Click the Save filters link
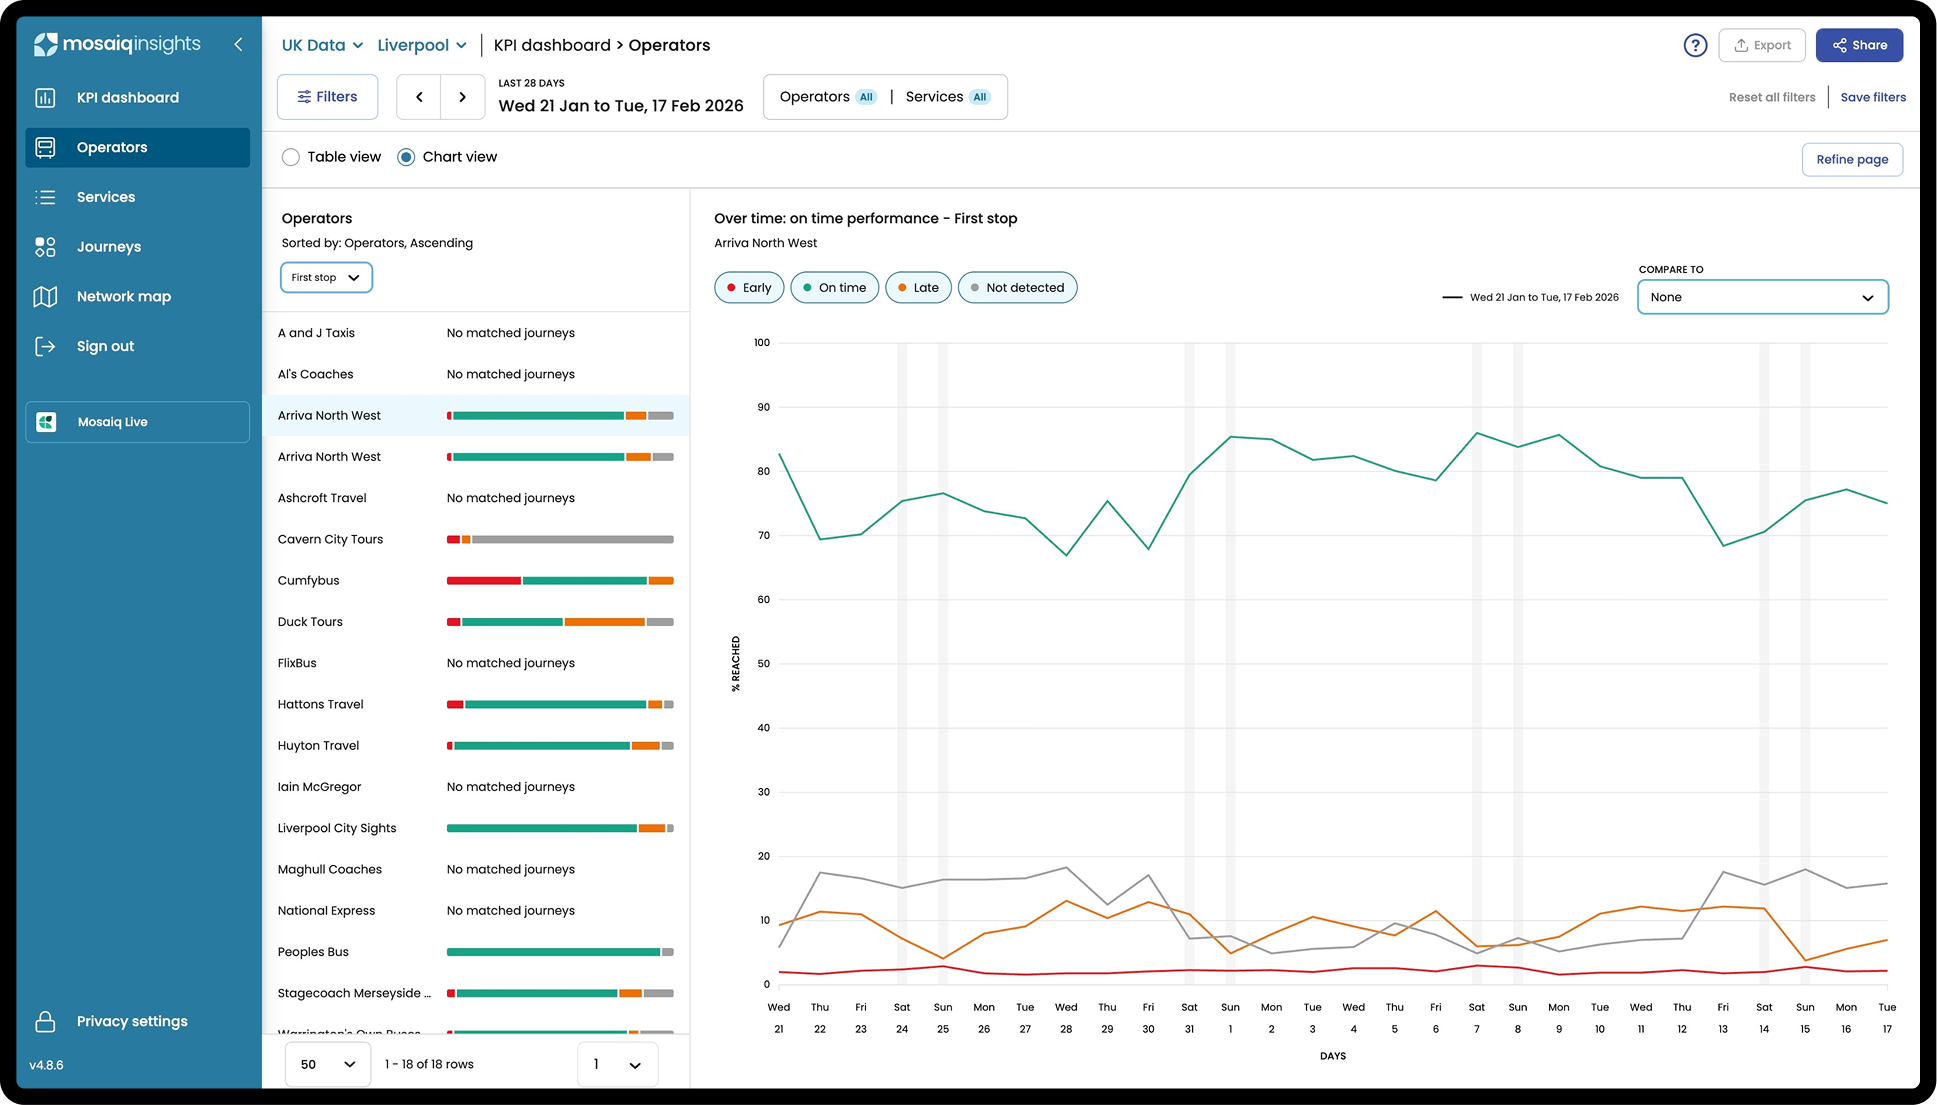 pyautogui.click(x=1872, y=97)
